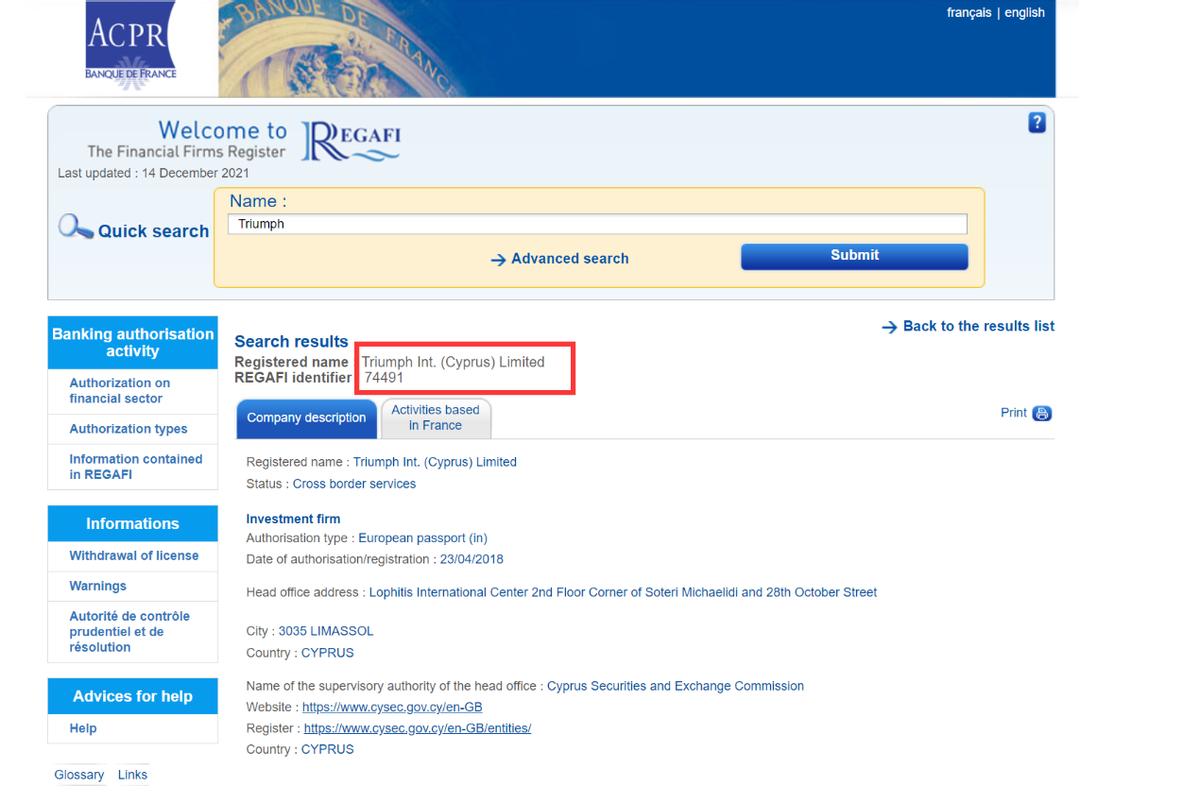
Task: Open Information contained in REGAFI
Action: [135, 467]
